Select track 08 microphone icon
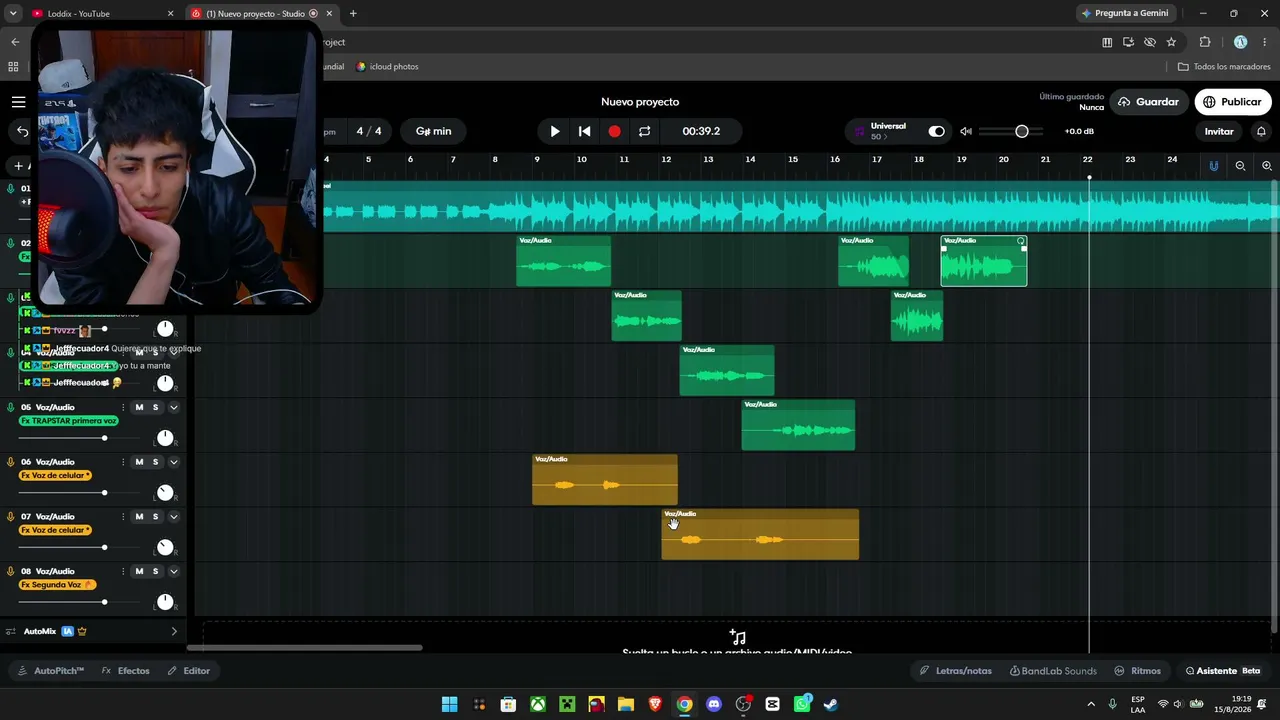The width and height of the screenshot is (1280, 720). (x=11, y=571)
